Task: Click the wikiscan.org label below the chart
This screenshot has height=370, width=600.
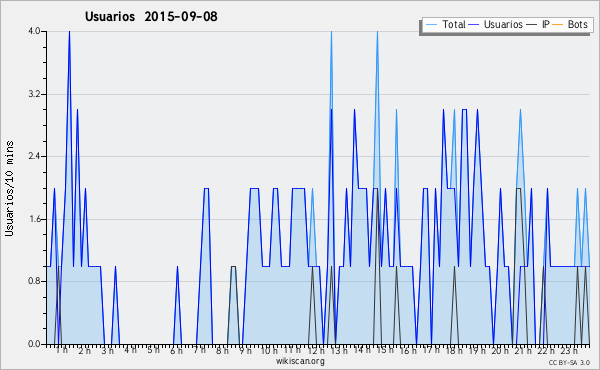Action: (300, 361)
